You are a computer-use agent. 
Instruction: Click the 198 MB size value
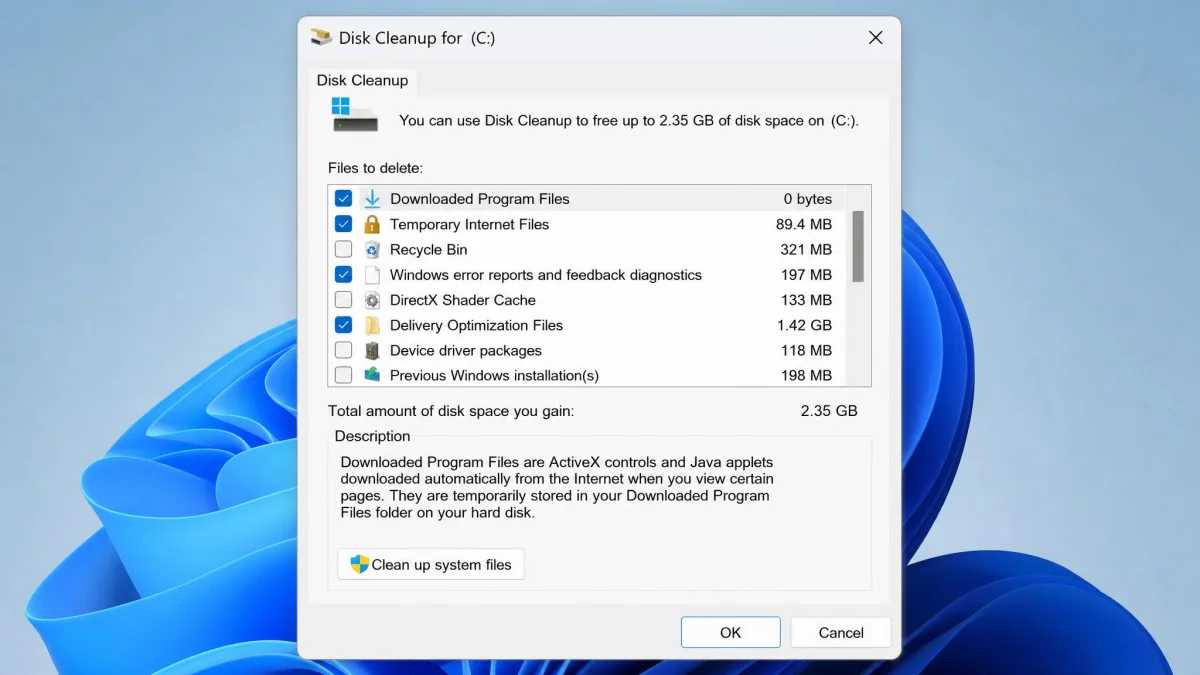(806, 375)
